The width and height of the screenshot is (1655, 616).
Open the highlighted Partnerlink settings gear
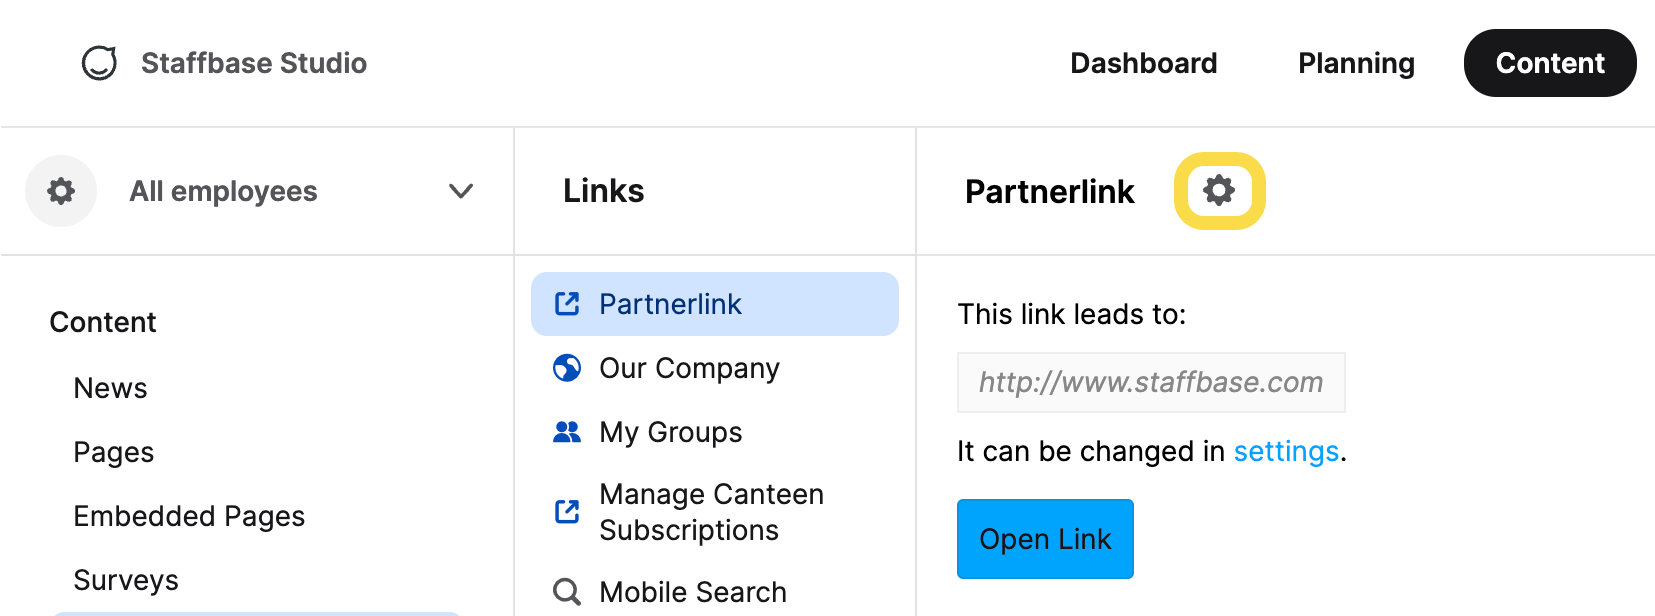coord(1219,190)
